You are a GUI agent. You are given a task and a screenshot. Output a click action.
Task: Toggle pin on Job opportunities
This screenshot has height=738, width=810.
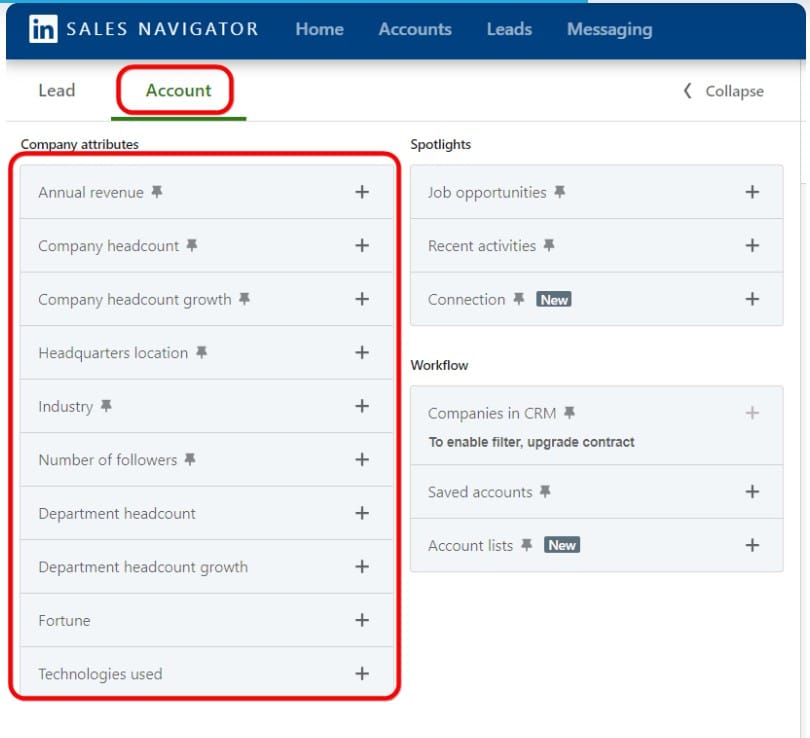pyautogui.click(x=559, y=192)
